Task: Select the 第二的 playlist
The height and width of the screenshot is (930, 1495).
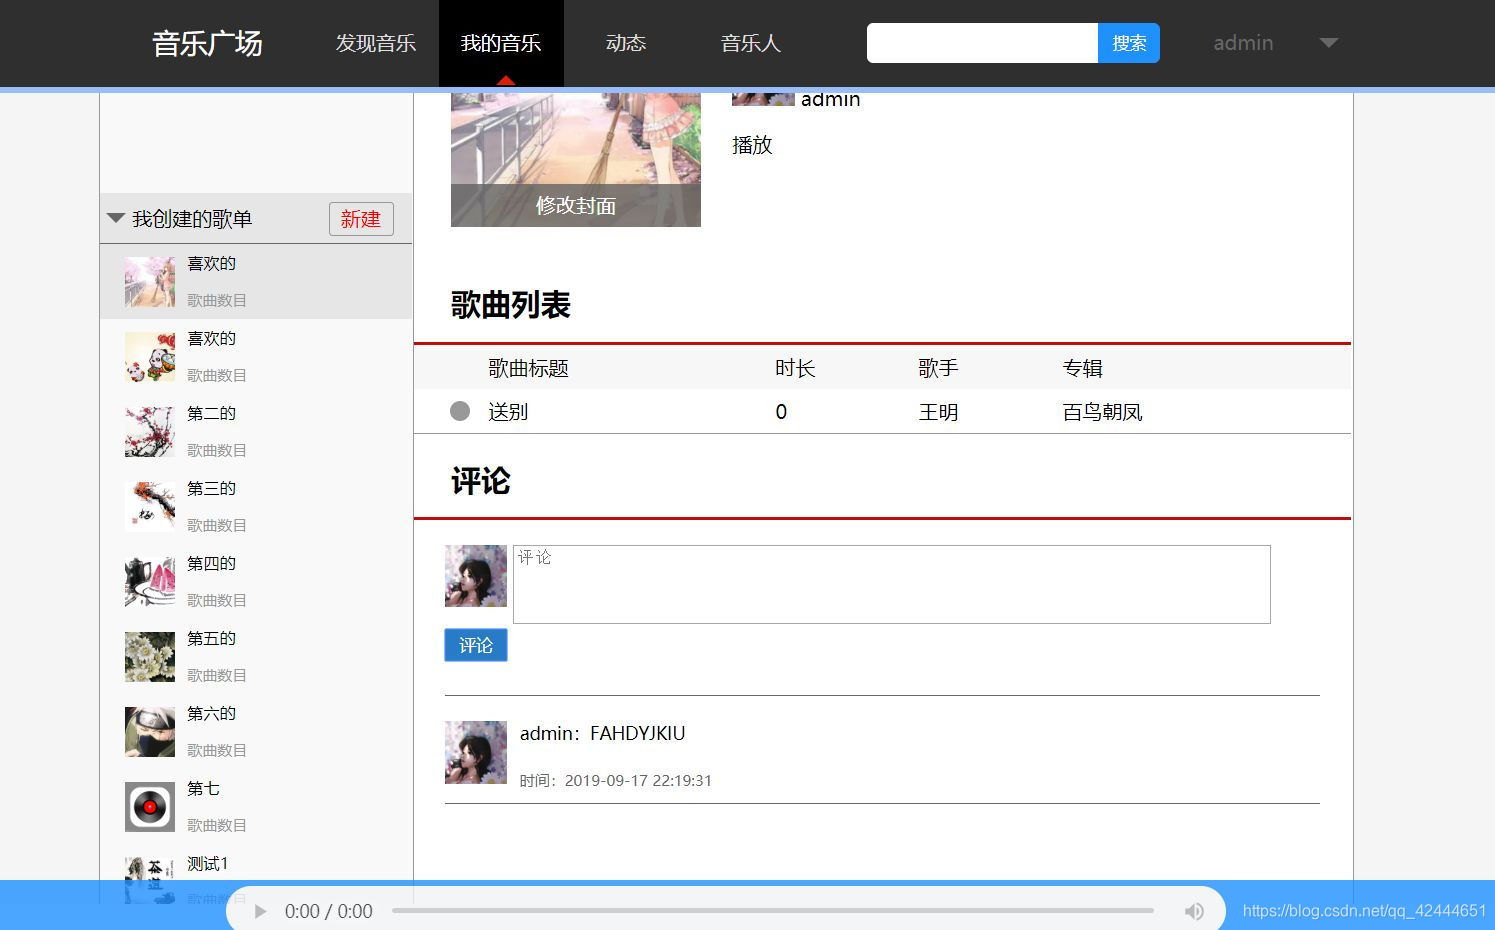Action: (x=256, y=432)
